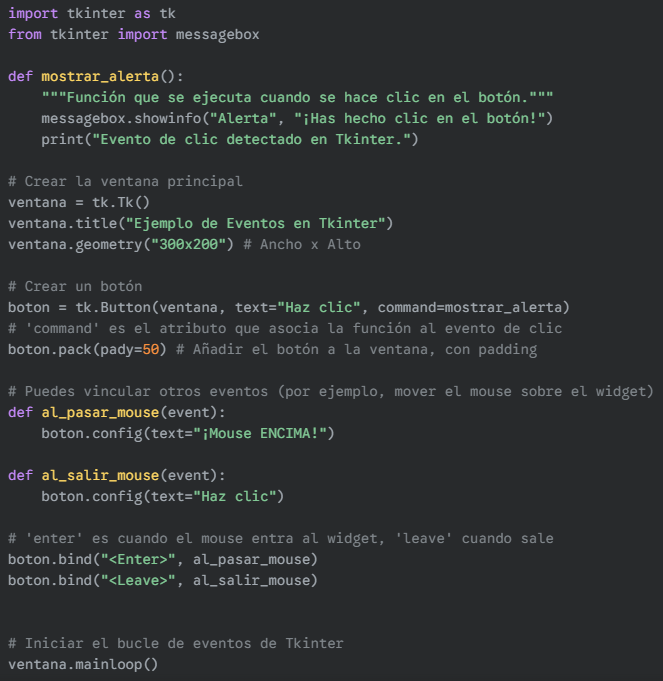The width and height of the screenshot is (663, 681).
Task: Click on tk.Tk() assignment line
Action: click(x=79, y=202)
